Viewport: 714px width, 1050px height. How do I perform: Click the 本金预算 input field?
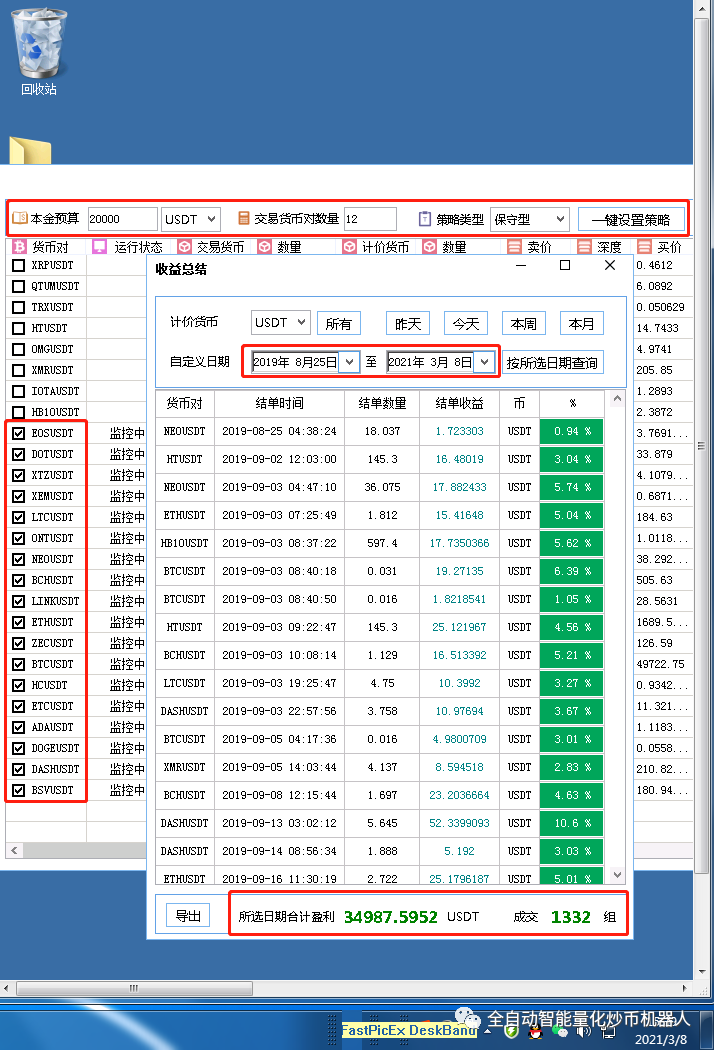tap(122, 219)
